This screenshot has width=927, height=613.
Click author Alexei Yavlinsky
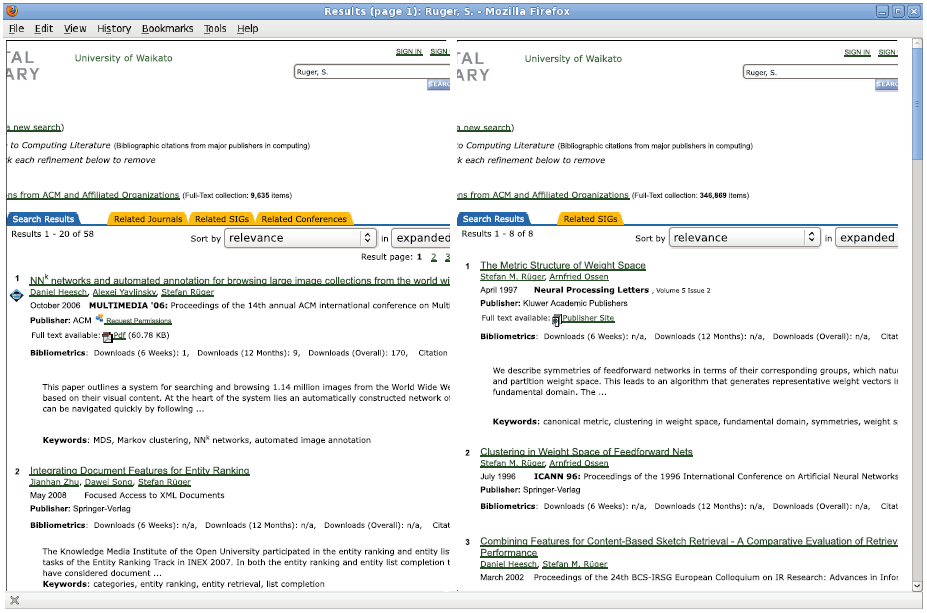pos(124,292)
